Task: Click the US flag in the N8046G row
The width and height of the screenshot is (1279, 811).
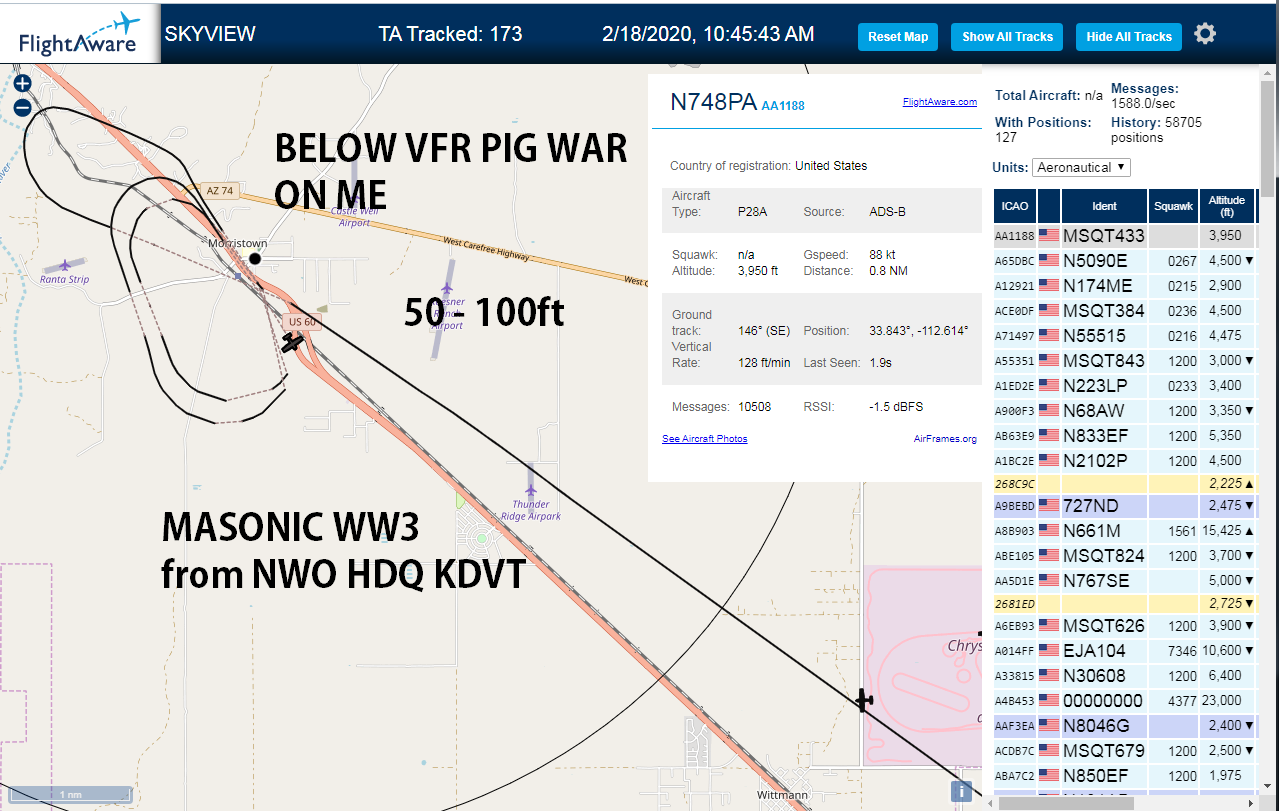Action: 1049,726
